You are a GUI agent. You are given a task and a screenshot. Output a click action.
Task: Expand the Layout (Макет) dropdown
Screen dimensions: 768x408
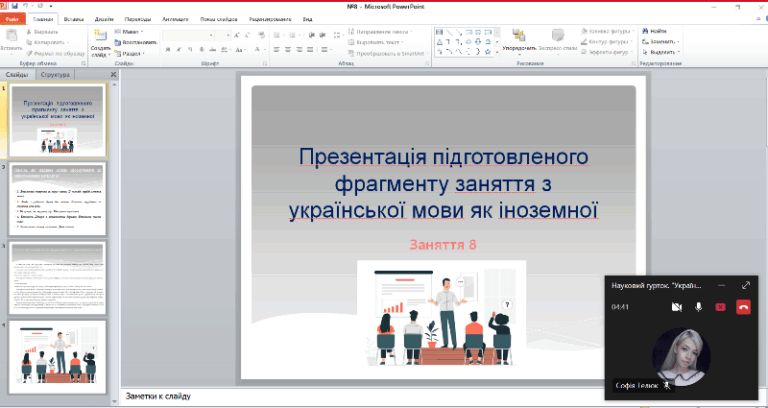132,31
